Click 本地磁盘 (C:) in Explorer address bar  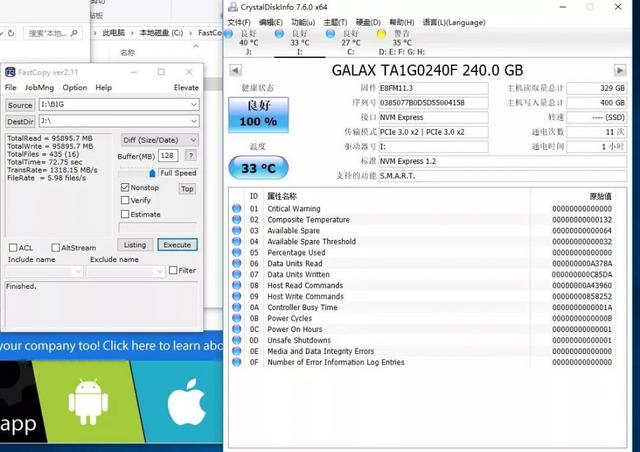(161, 33)
